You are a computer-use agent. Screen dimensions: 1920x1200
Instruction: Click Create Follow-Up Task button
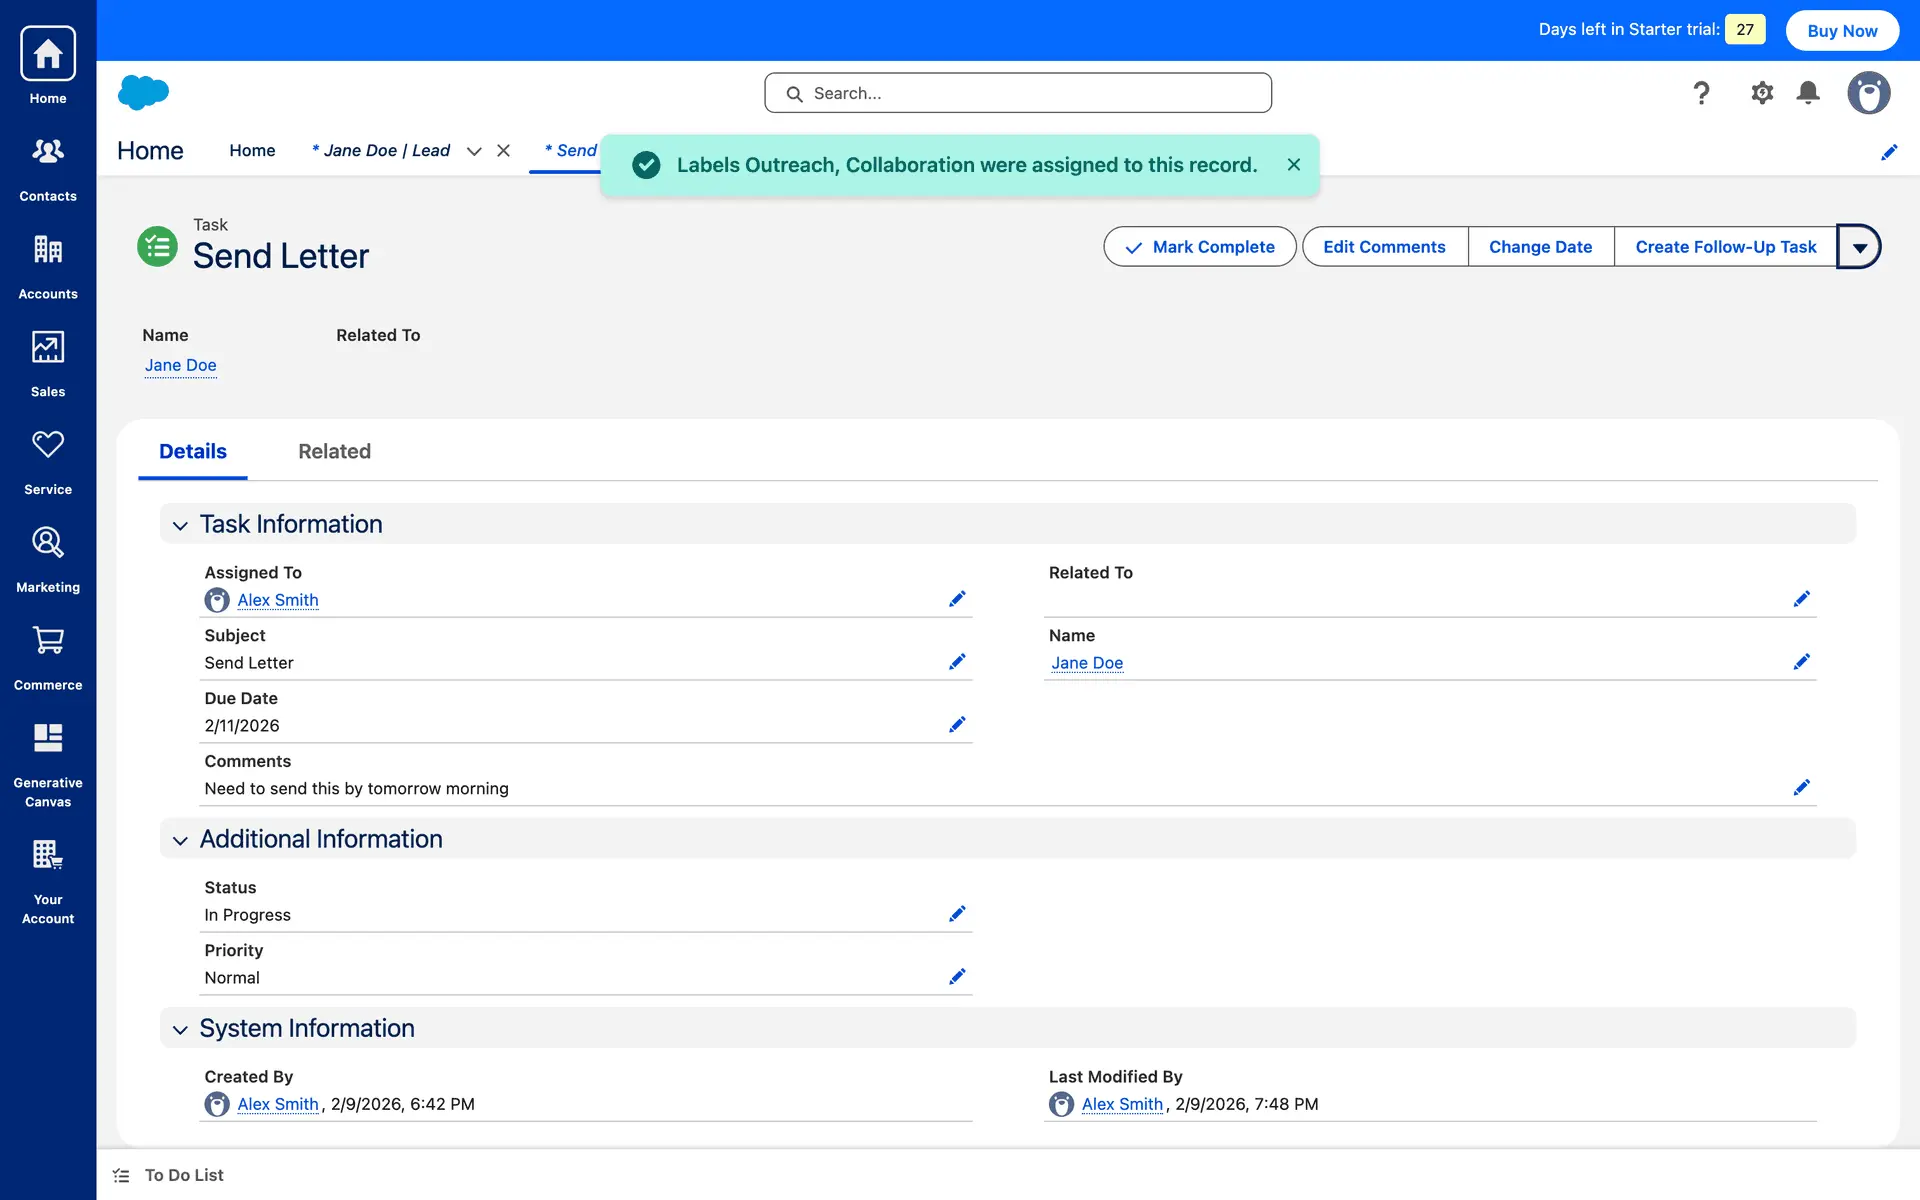tap(1725, 247)
